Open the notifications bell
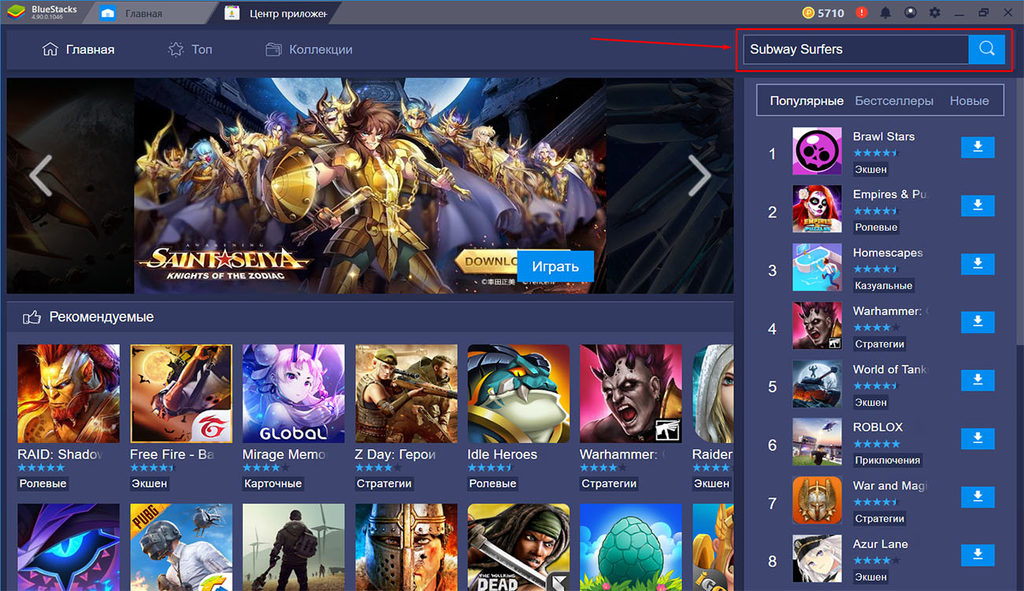The width and height of the screenshot is (1024, 591). click(886, 12)
